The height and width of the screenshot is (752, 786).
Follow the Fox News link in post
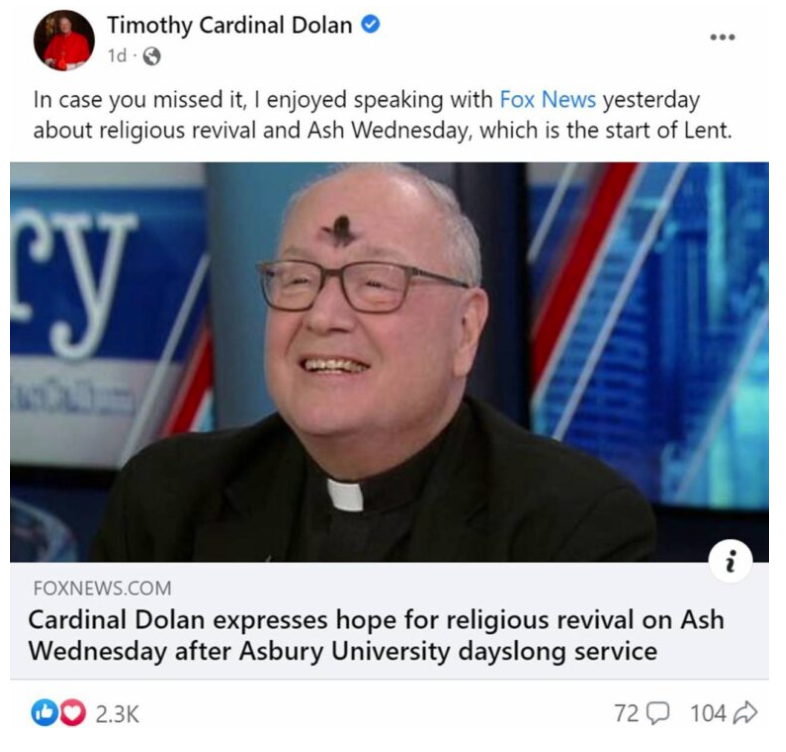548,99
